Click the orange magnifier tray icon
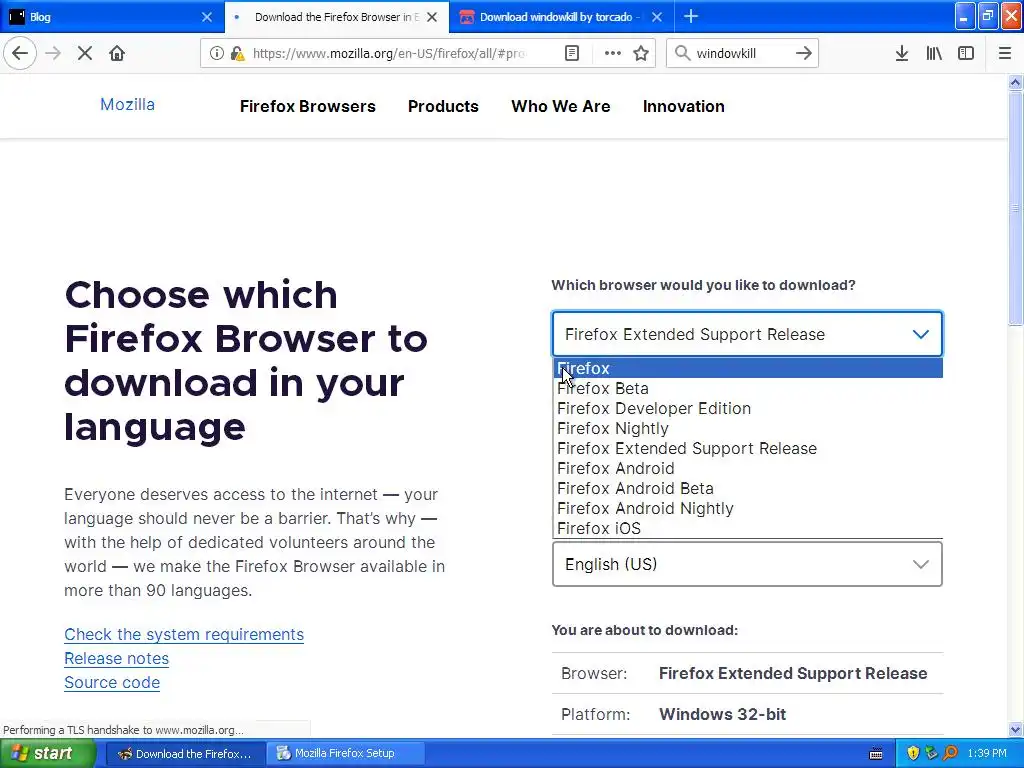This screenshot has width=1024, height=768. click(x=951, y=754)
